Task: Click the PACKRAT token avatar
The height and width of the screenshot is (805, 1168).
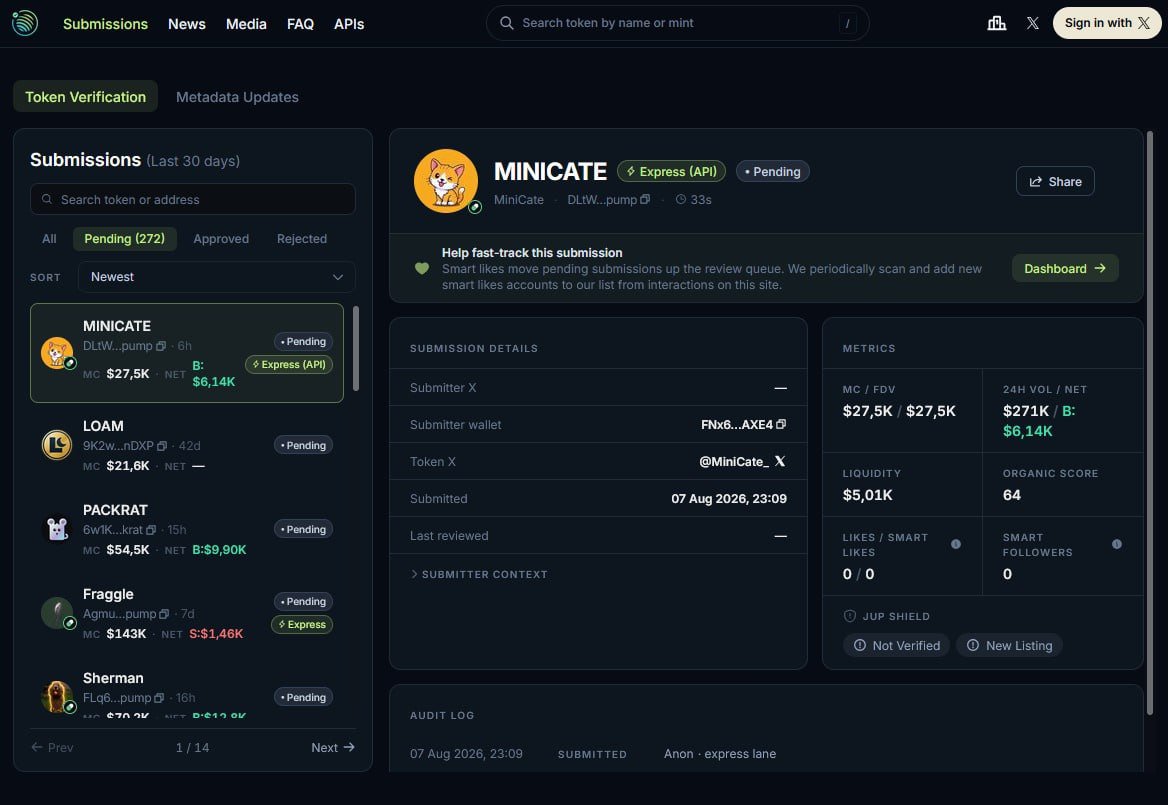Action: tap(57, 529)
